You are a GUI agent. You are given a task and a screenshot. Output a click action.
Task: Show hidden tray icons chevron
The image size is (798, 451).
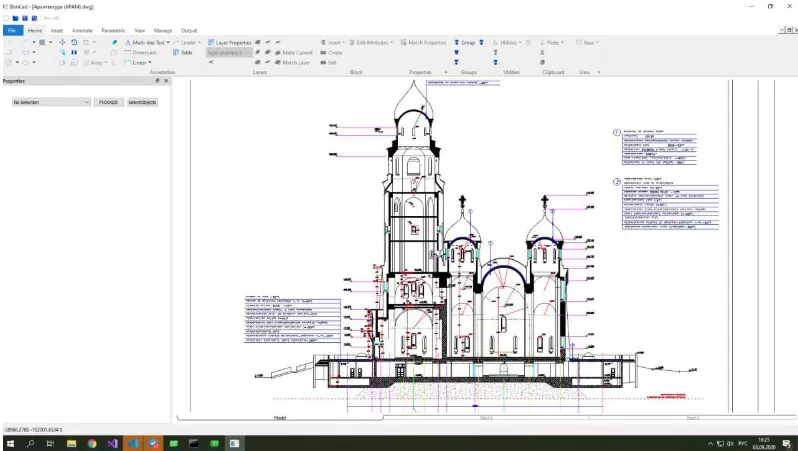710,443
